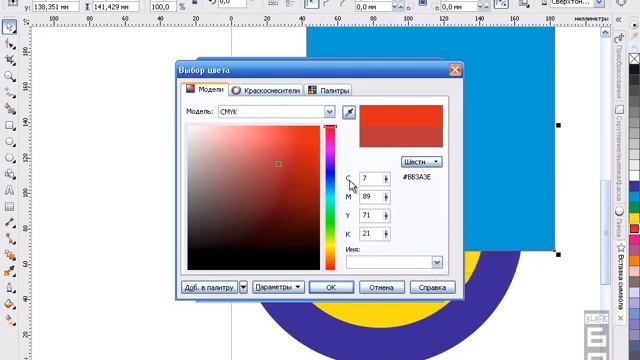Click the vertical rainbow hue slider
640x360 pixels.
[330, 198]
